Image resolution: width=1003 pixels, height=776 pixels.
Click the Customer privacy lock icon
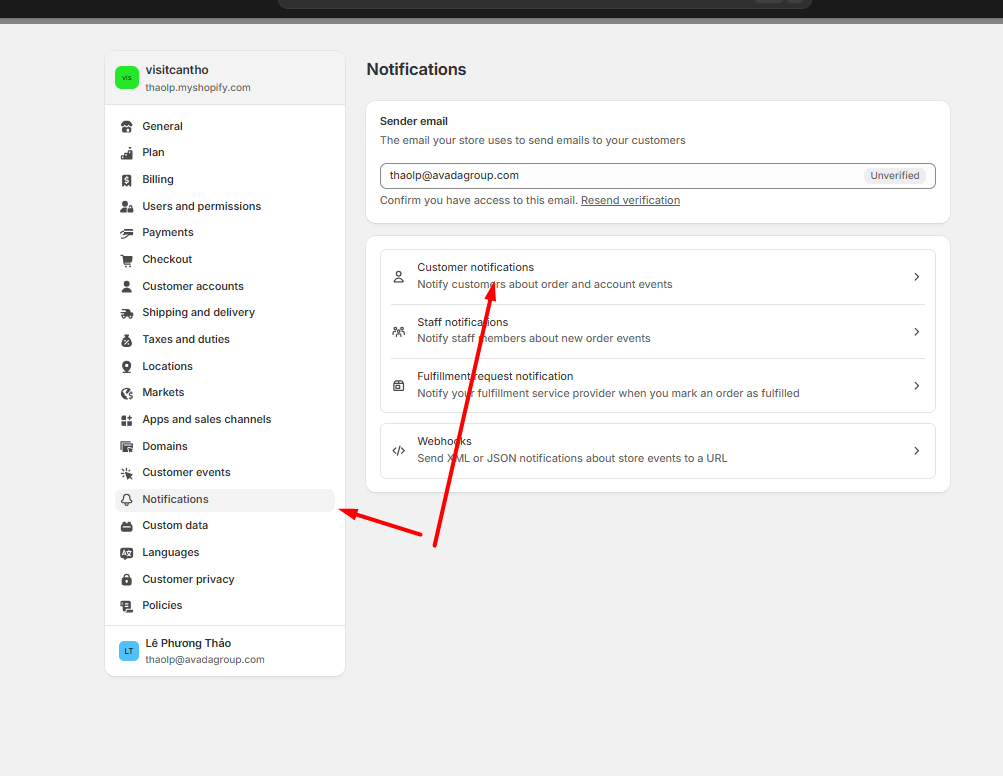click(x=127, y=580)
